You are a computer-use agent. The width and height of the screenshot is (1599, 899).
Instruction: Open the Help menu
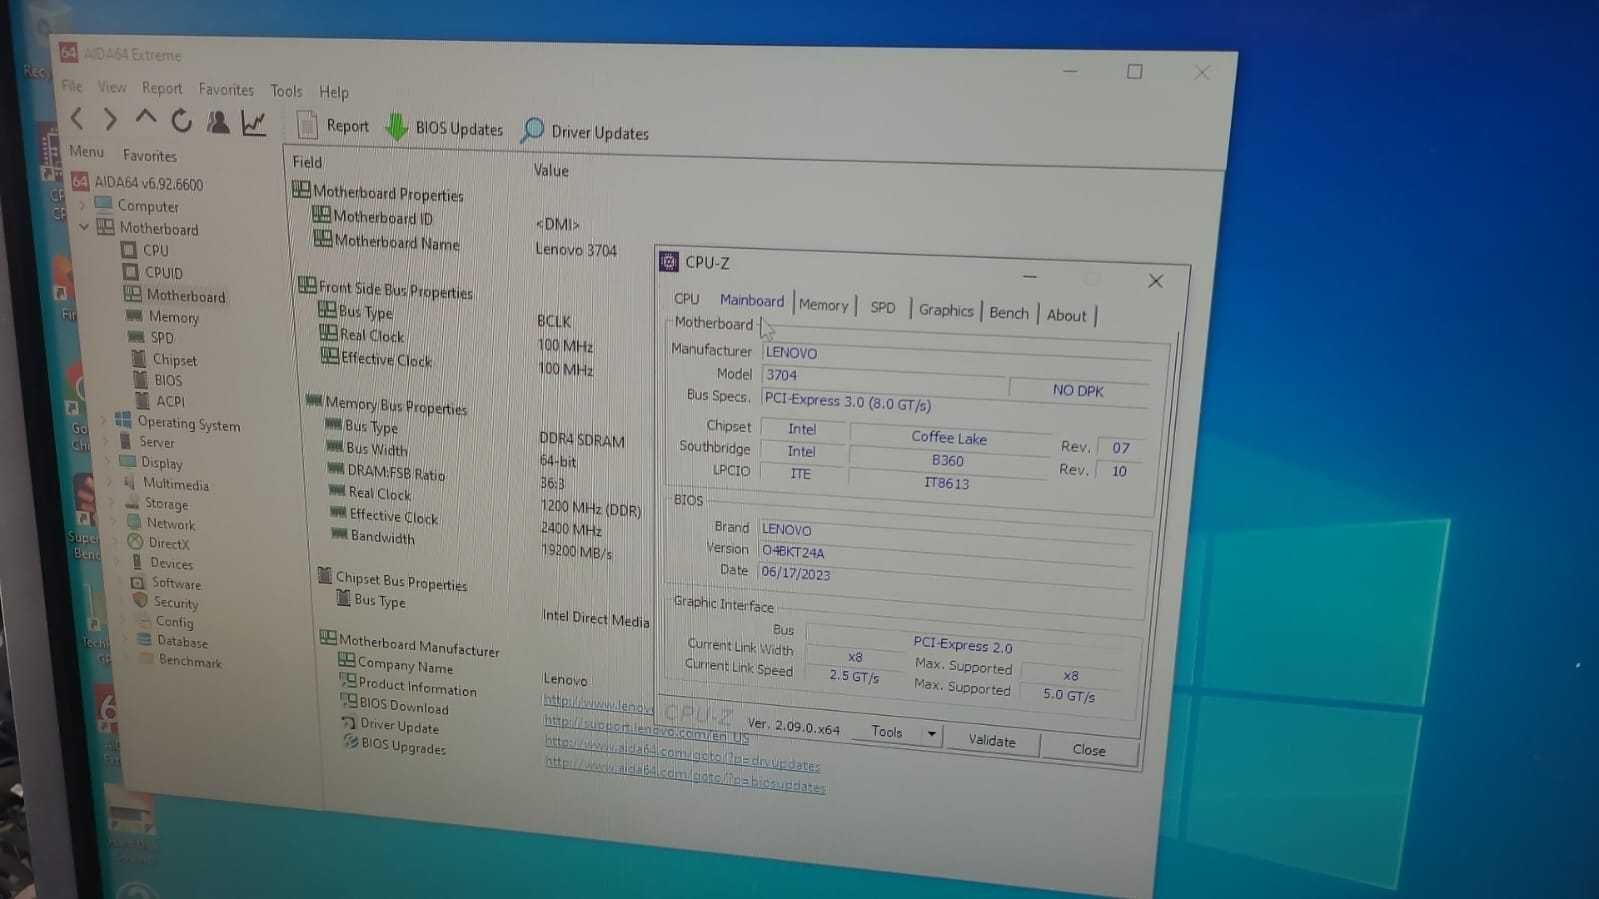(334, 92)
